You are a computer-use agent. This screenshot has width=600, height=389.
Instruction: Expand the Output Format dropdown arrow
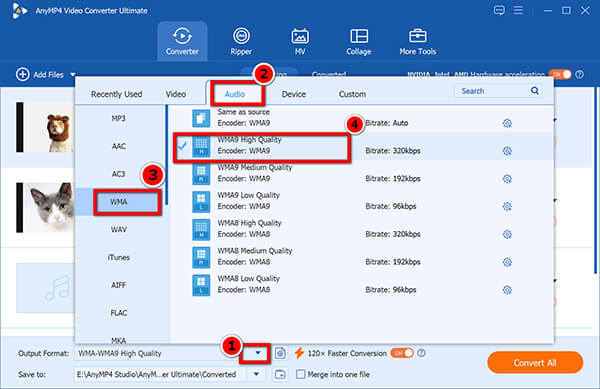coord(258,353)
